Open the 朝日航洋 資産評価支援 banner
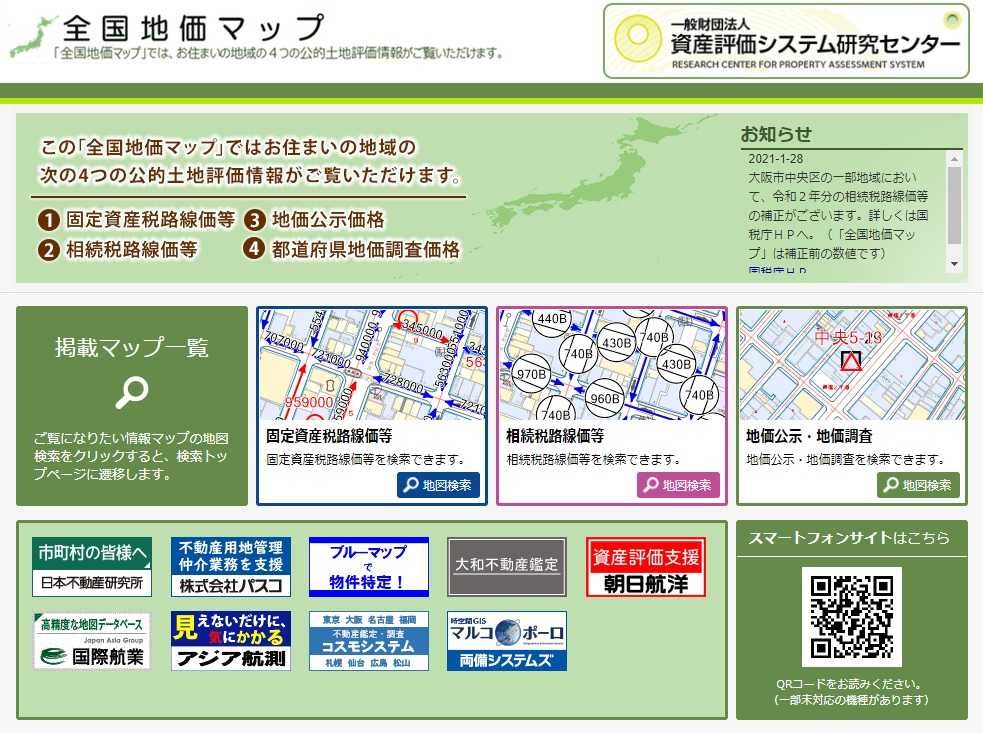The height and width of the screenshot is (733, 983). pyautogui.click(x=646, y=567)
